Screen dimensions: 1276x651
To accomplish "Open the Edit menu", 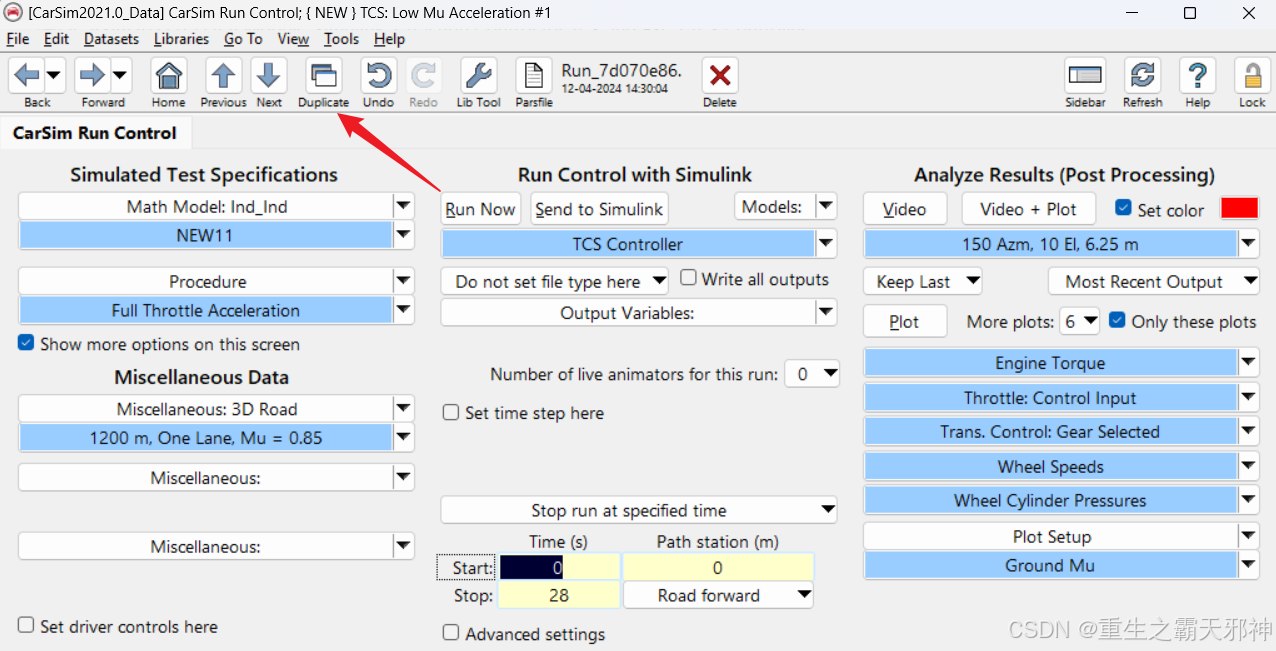I will click(x=57, y=39).
